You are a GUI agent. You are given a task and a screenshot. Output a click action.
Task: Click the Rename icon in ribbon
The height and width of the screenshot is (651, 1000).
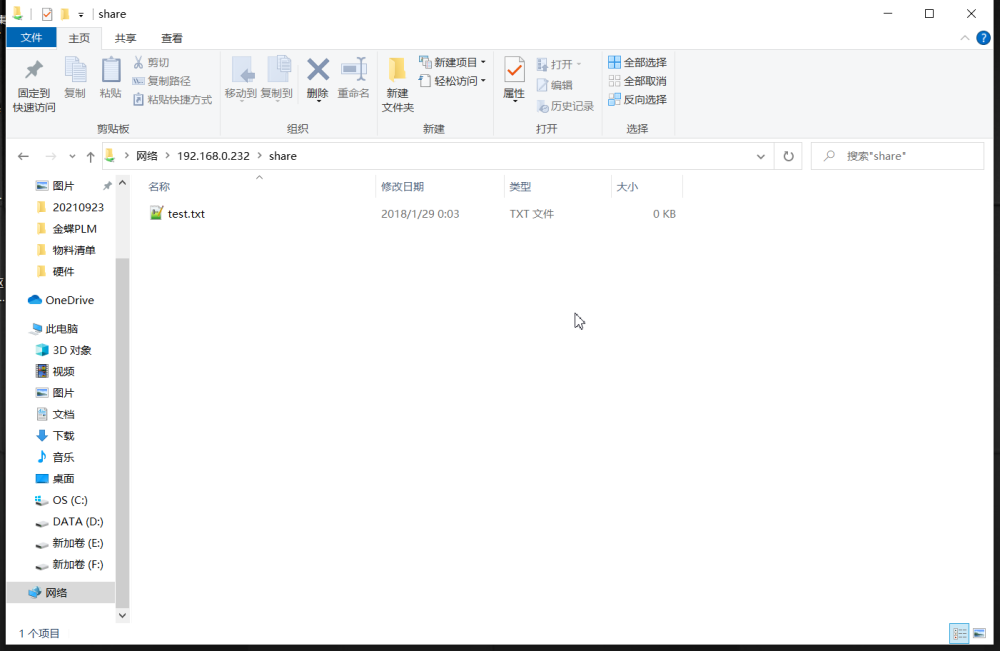(x=353, y=72)
